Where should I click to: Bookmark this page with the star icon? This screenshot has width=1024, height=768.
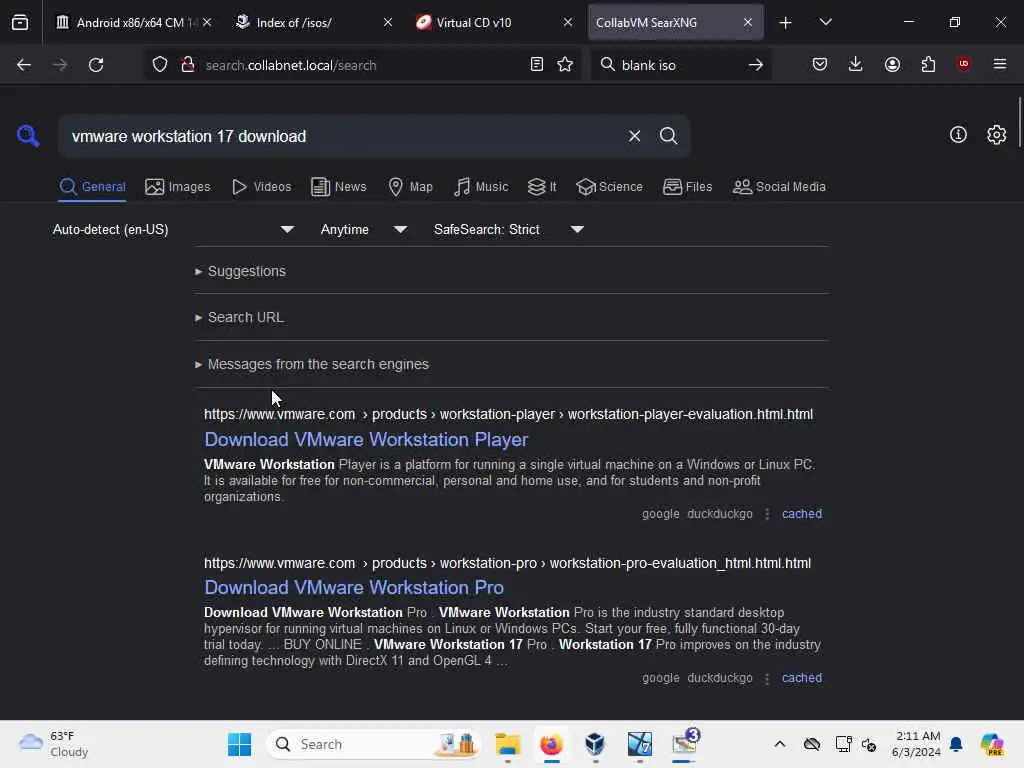[565, 65]
